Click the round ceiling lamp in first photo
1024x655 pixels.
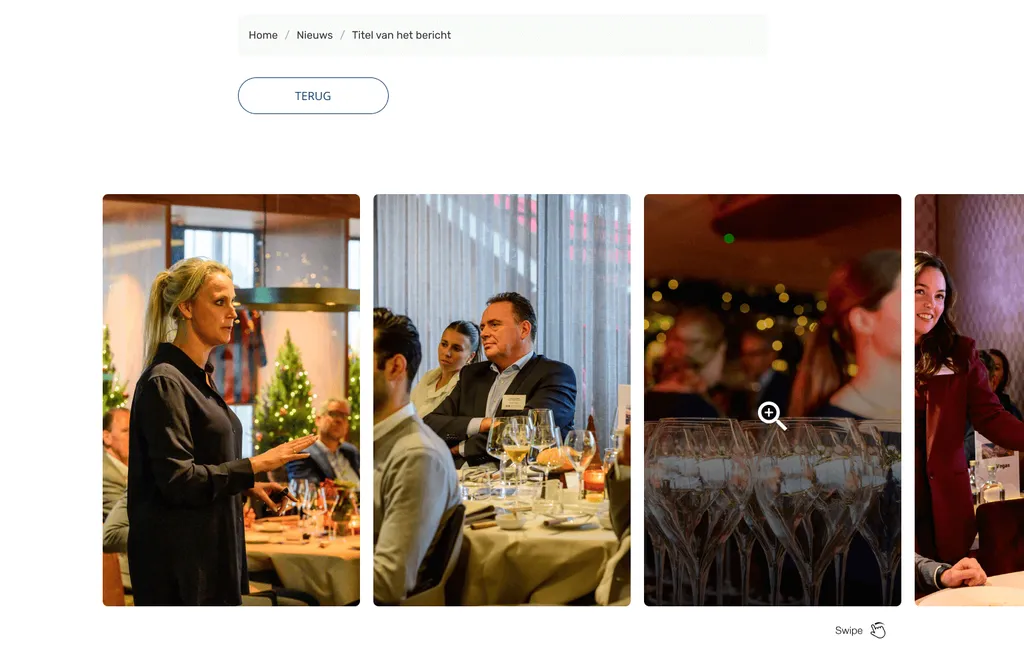click(297, 298)
